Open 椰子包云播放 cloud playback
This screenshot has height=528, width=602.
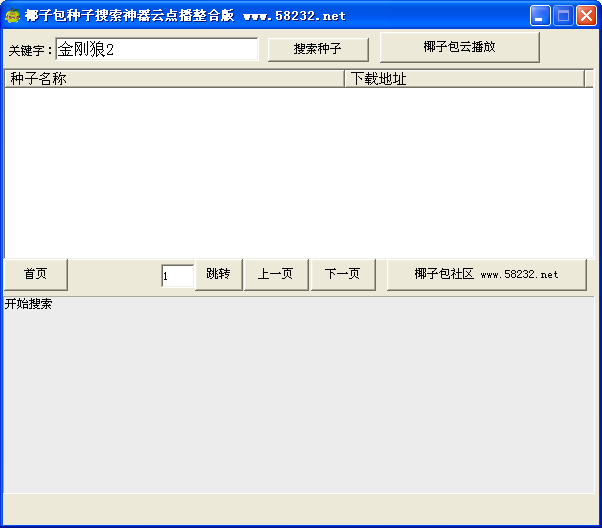pos(460,47)
